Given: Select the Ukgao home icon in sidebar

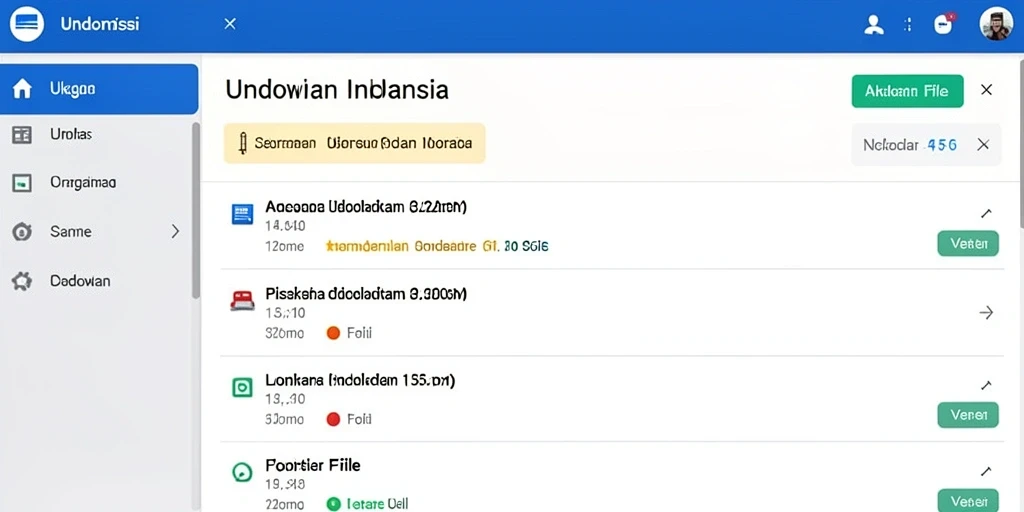Looking at the screenshot, I should 22,89.
